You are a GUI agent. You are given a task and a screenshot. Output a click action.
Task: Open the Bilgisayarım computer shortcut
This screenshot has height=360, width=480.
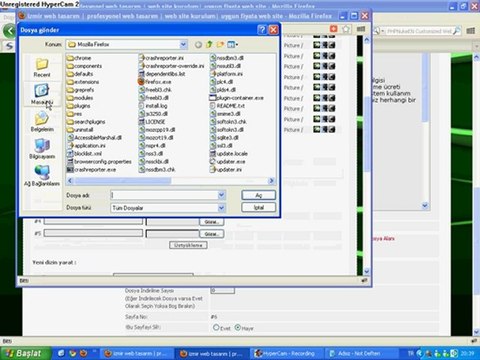coord(42,149)
